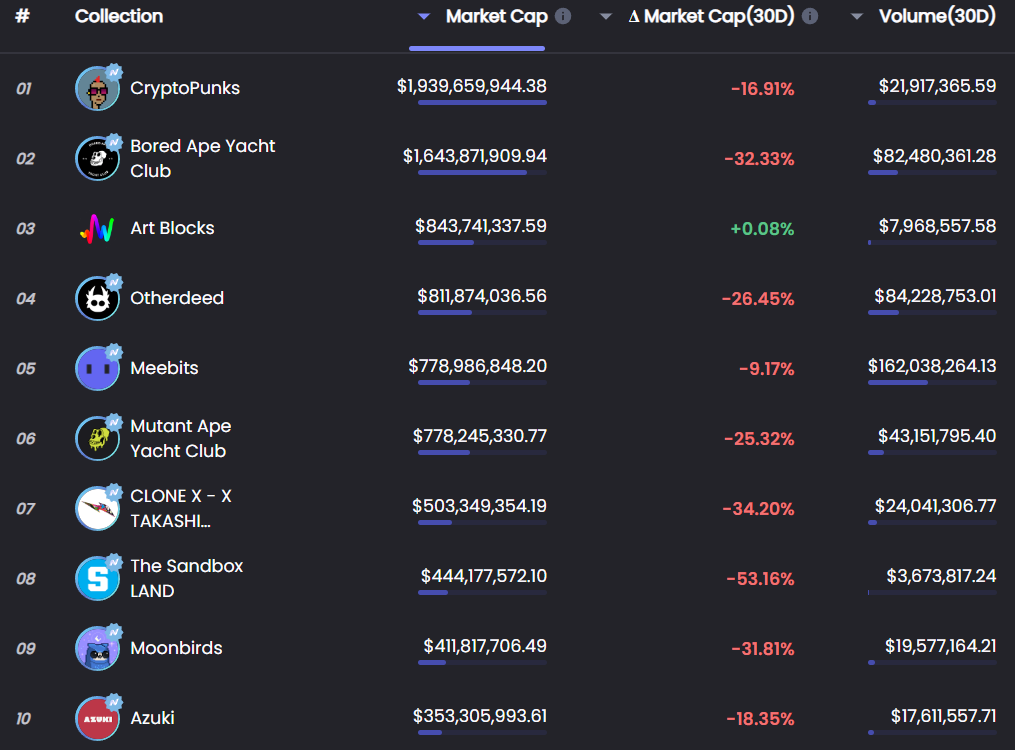Viewport: 1015px width, 750px height.
Task: Click market cap value $444,177,572.10
Action: (484, 575)
